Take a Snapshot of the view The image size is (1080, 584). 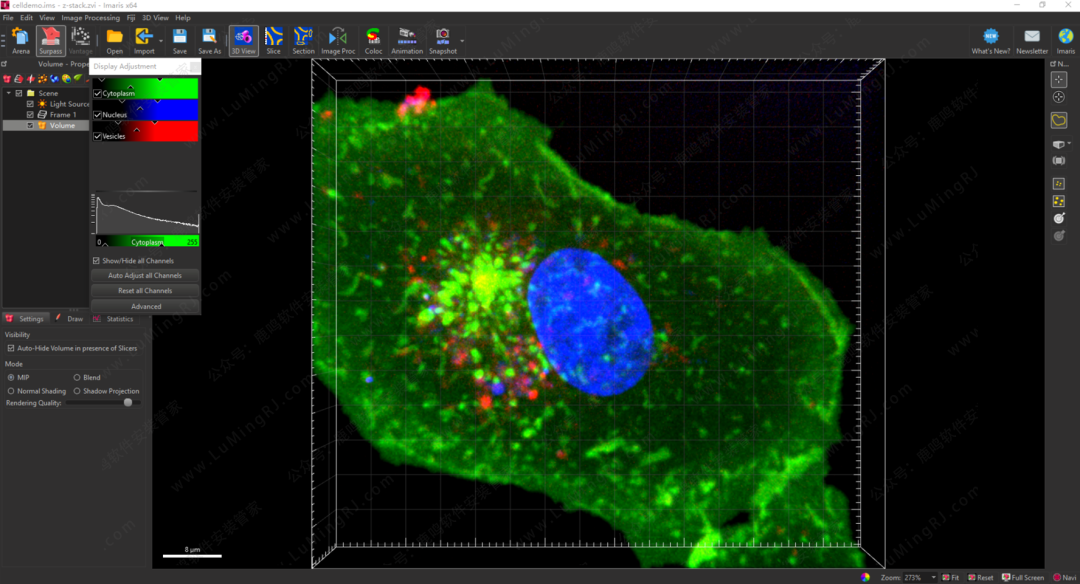click(x=442, y=39)
